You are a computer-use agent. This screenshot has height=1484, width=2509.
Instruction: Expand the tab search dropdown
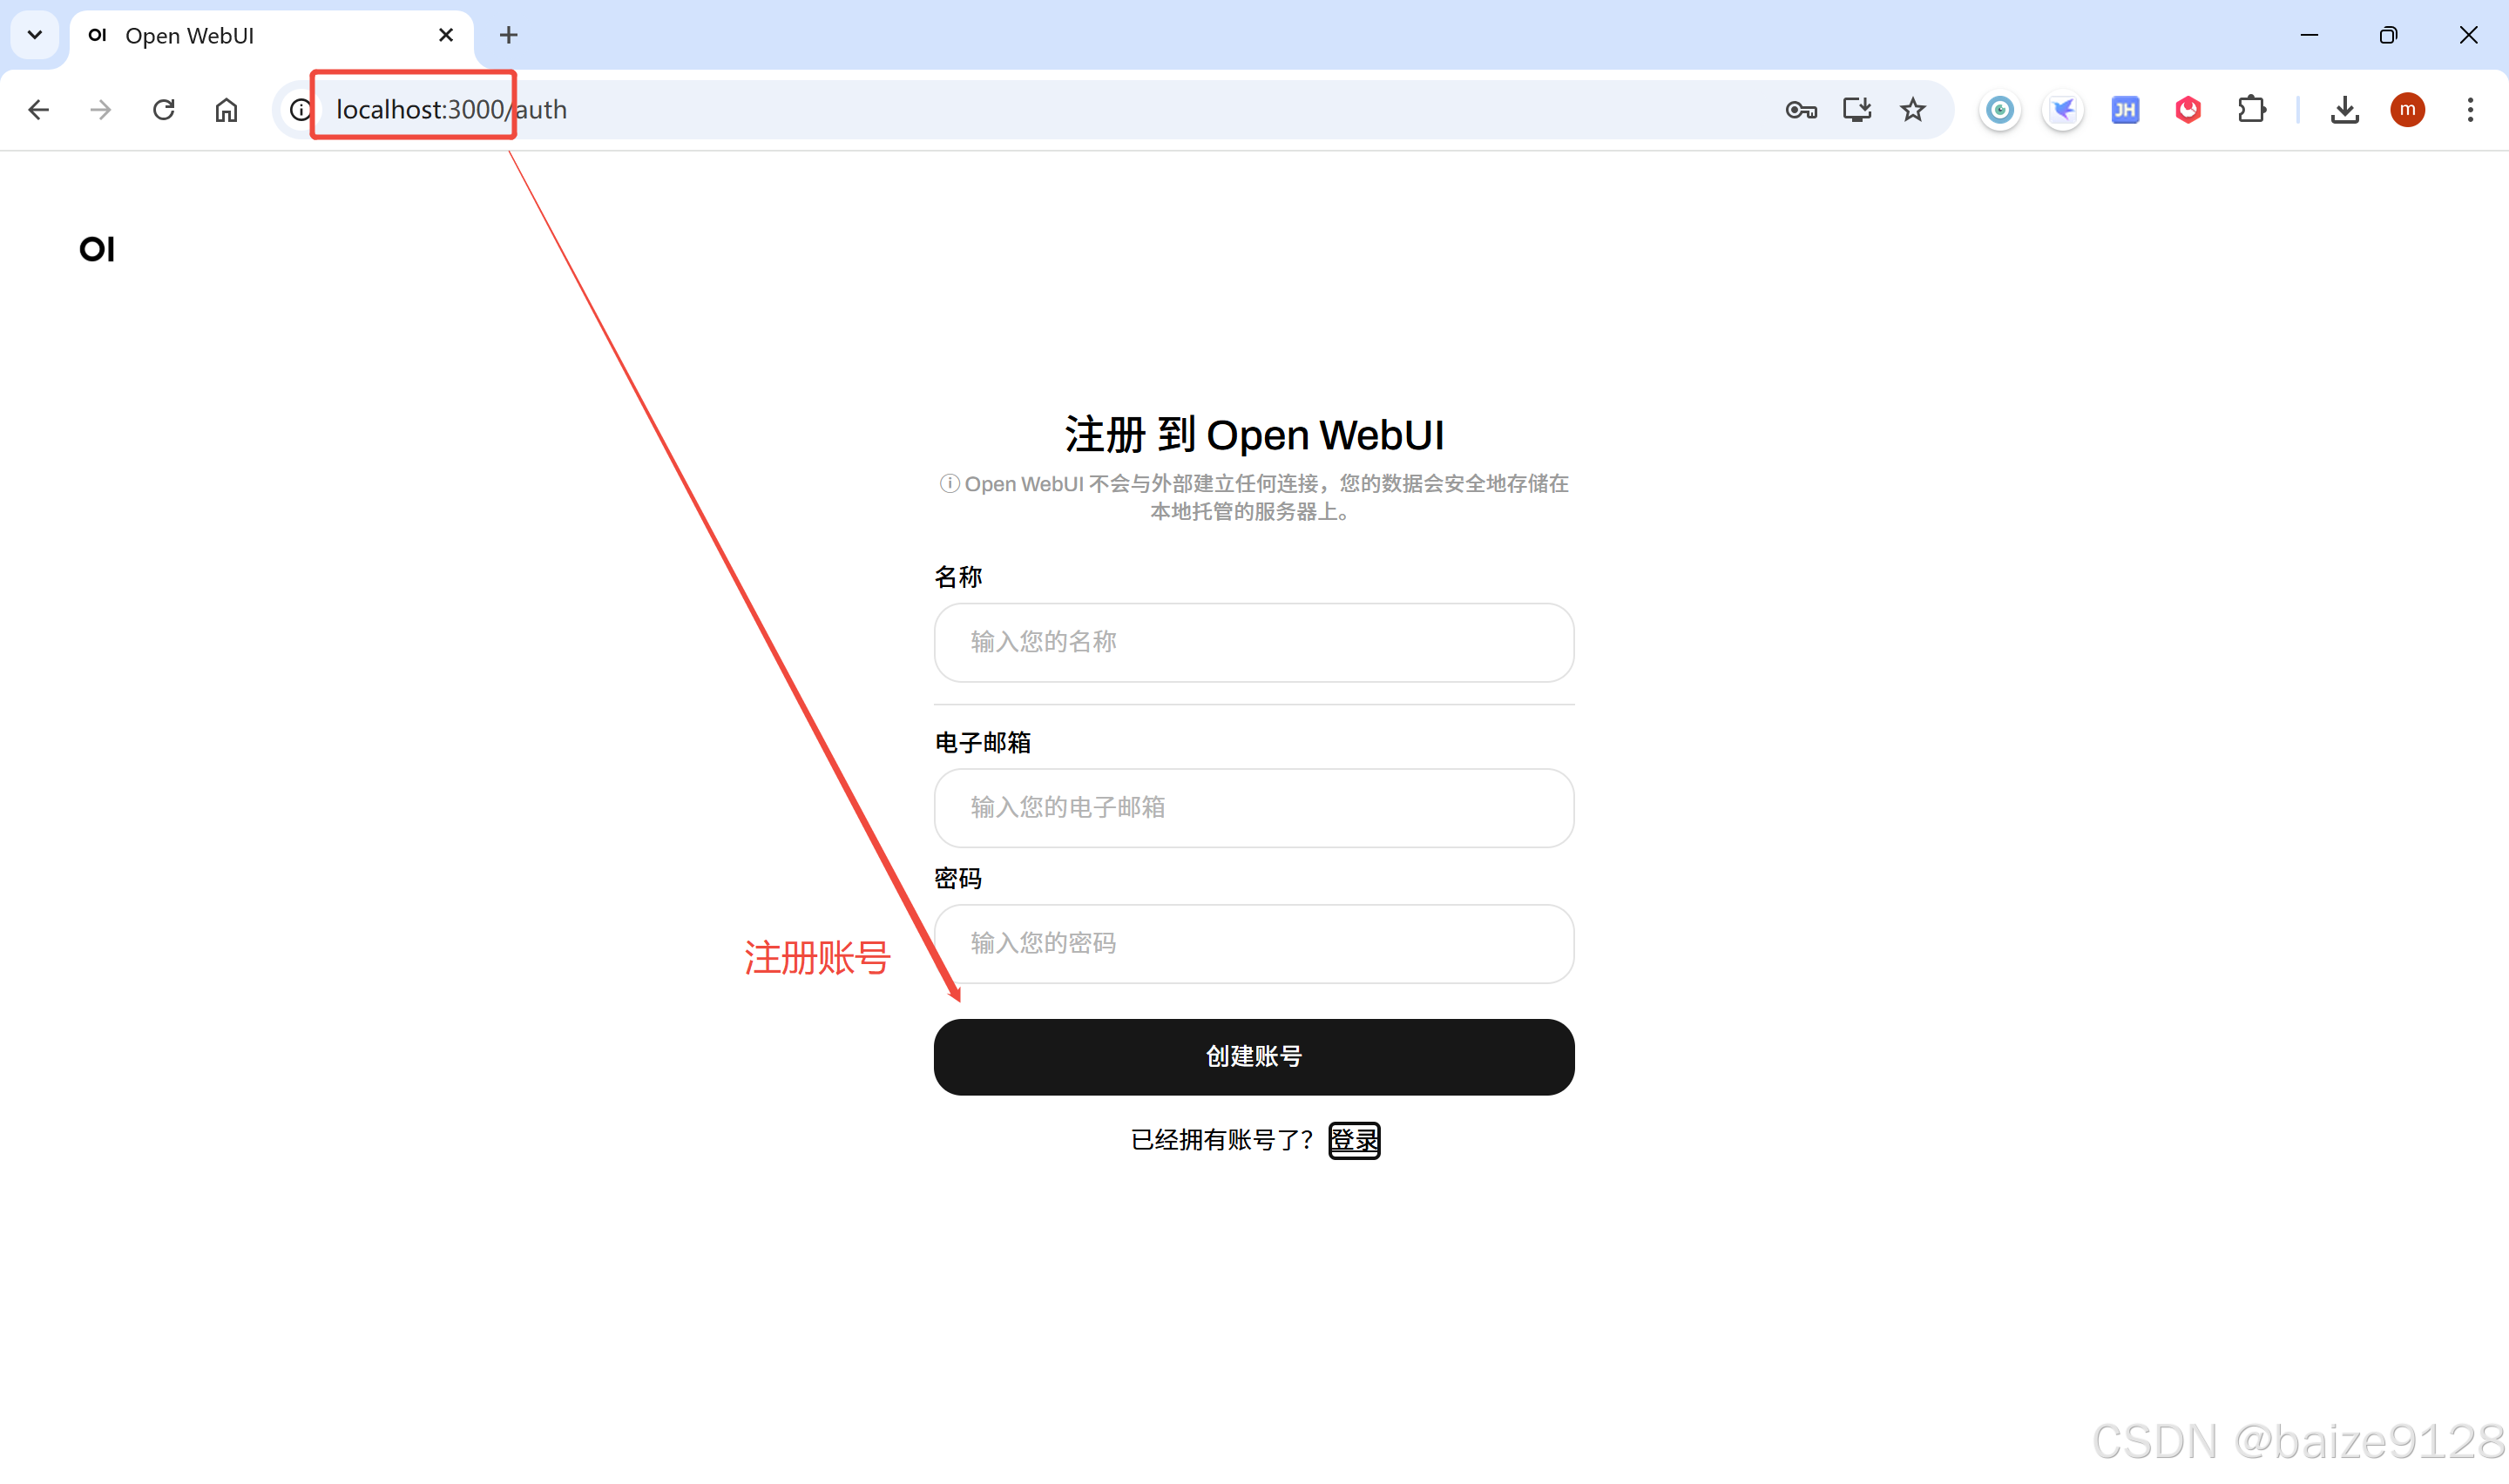pyautogui.click(x=35, y=35)
